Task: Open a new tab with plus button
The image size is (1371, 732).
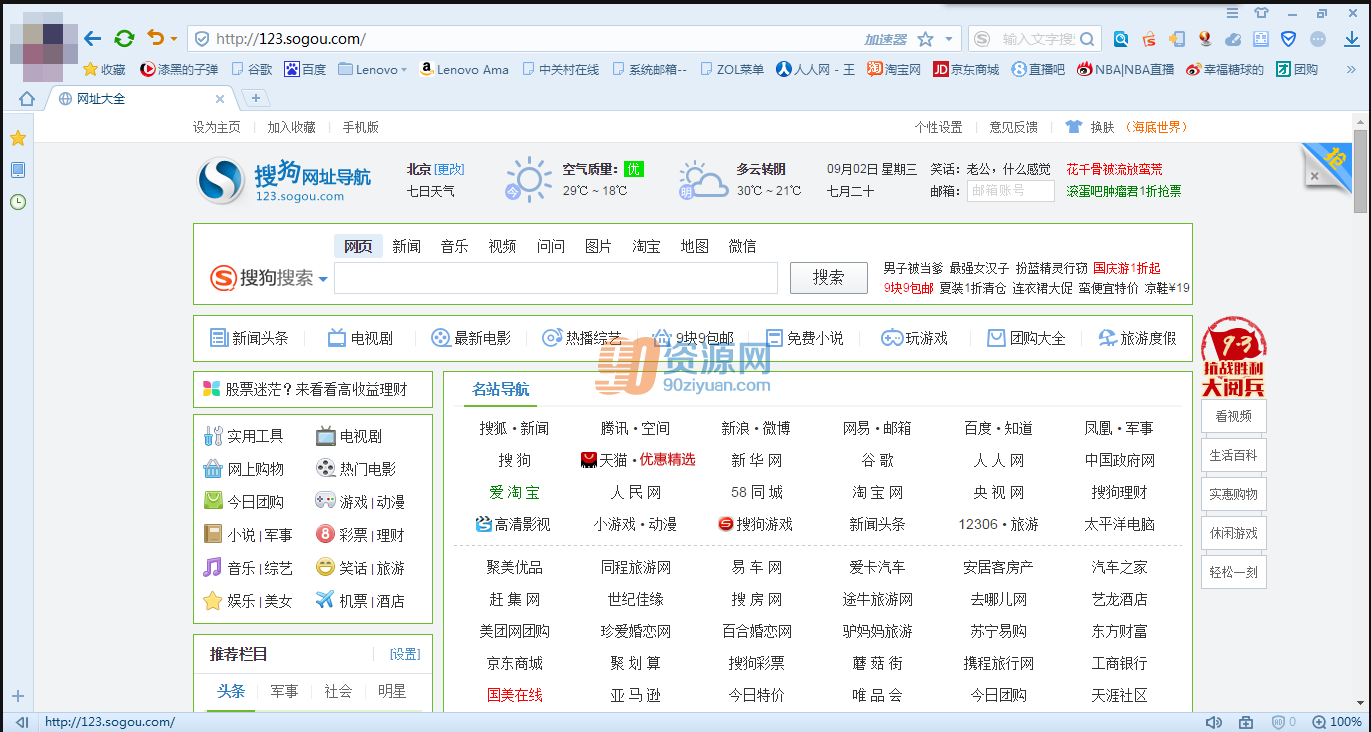Action: tap(256, 98)
